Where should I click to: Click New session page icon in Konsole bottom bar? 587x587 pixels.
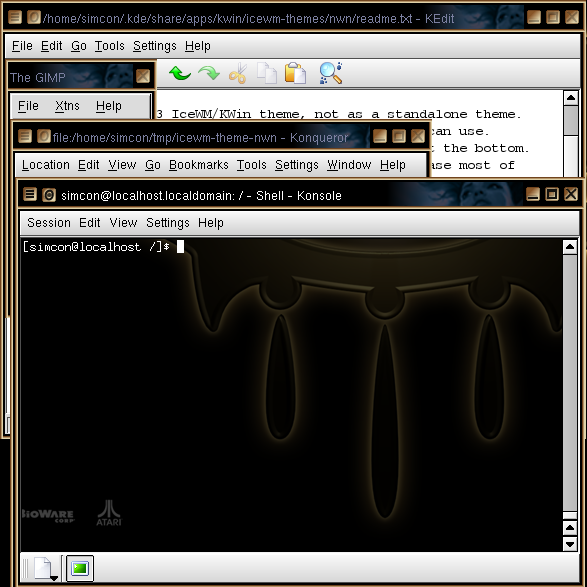45,569
